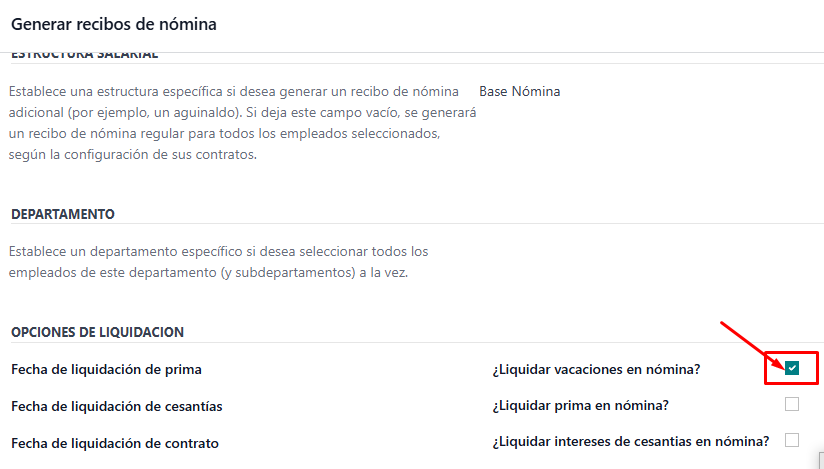Click the red arrow annotation tip
824x469 pixels.
[783, 365]
